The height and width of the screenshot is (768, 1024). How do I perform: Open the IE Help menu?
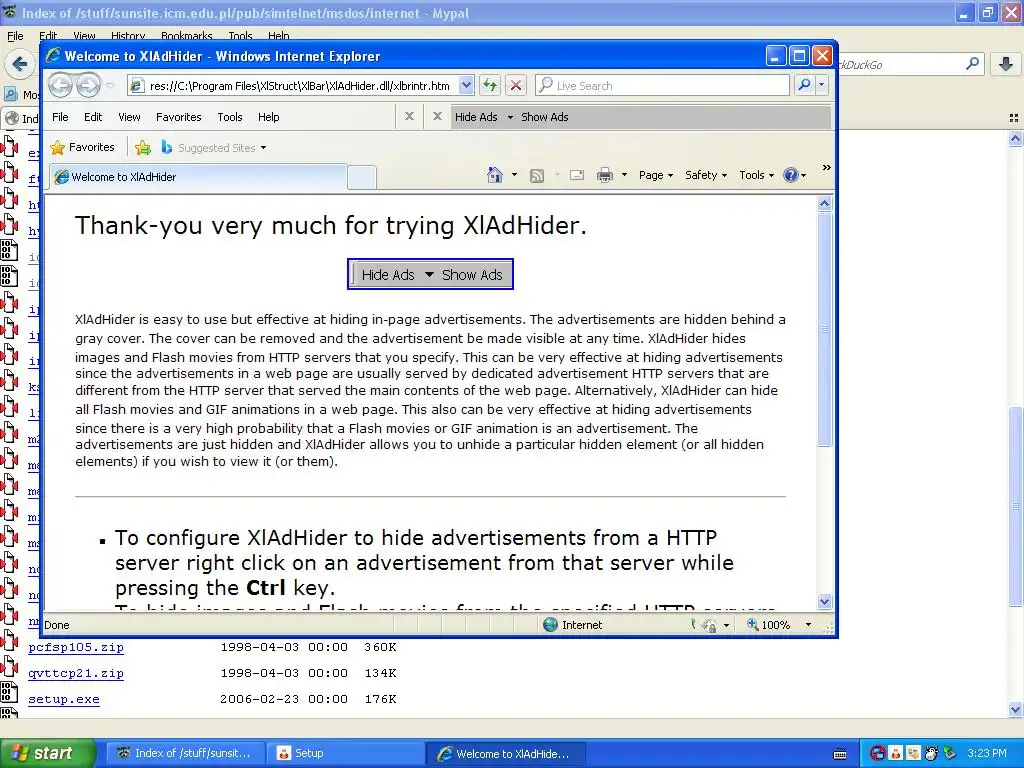[268, 117]
